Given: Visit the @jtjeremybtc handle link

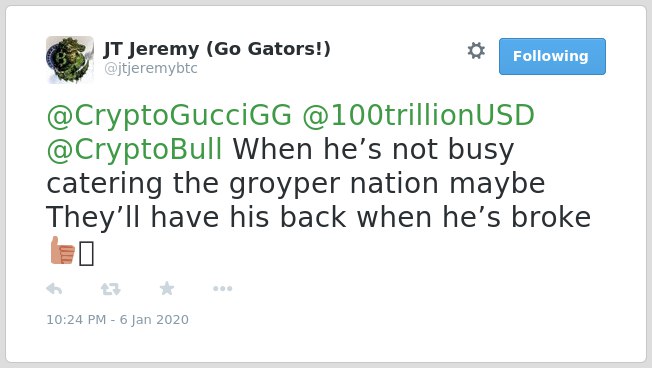Looking at the screenshot, I should point(151,68).
